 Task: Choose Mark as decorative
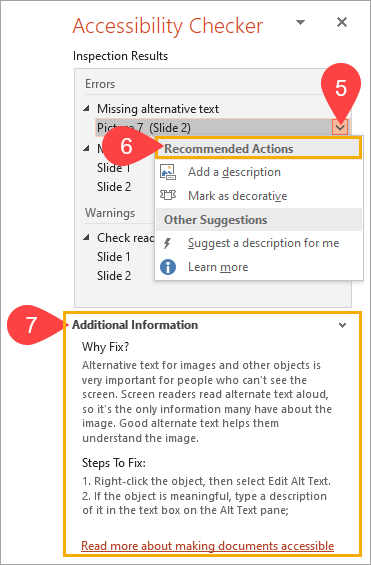238,196
